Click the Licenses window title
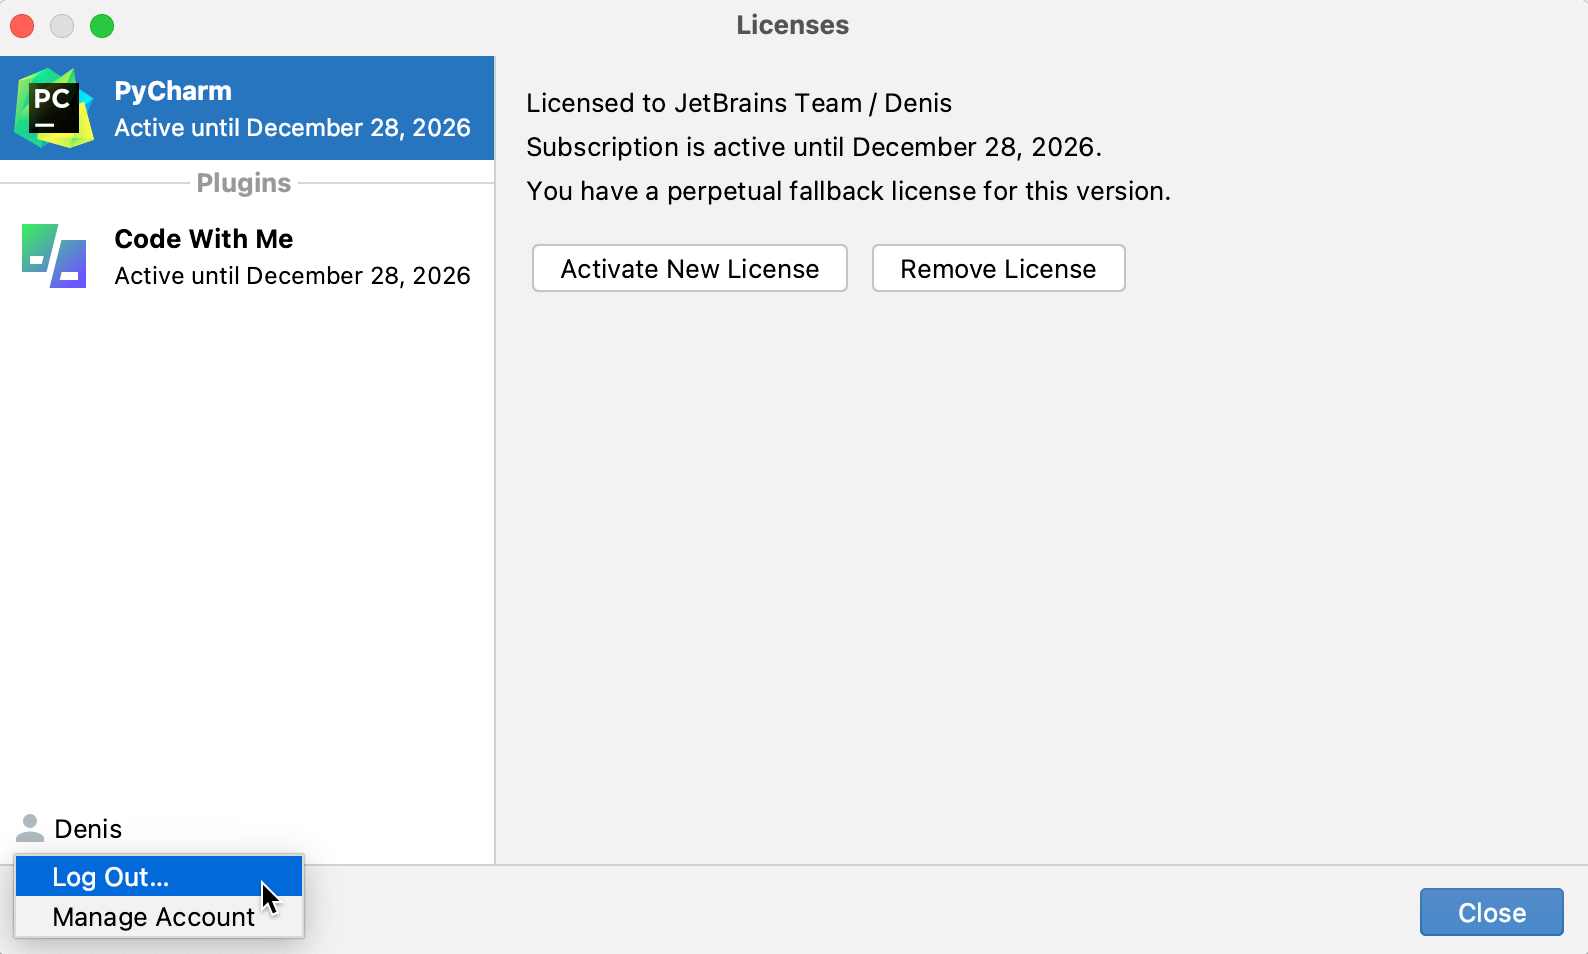Viewport: 1588px width, 954px height. tap(793, 25)
